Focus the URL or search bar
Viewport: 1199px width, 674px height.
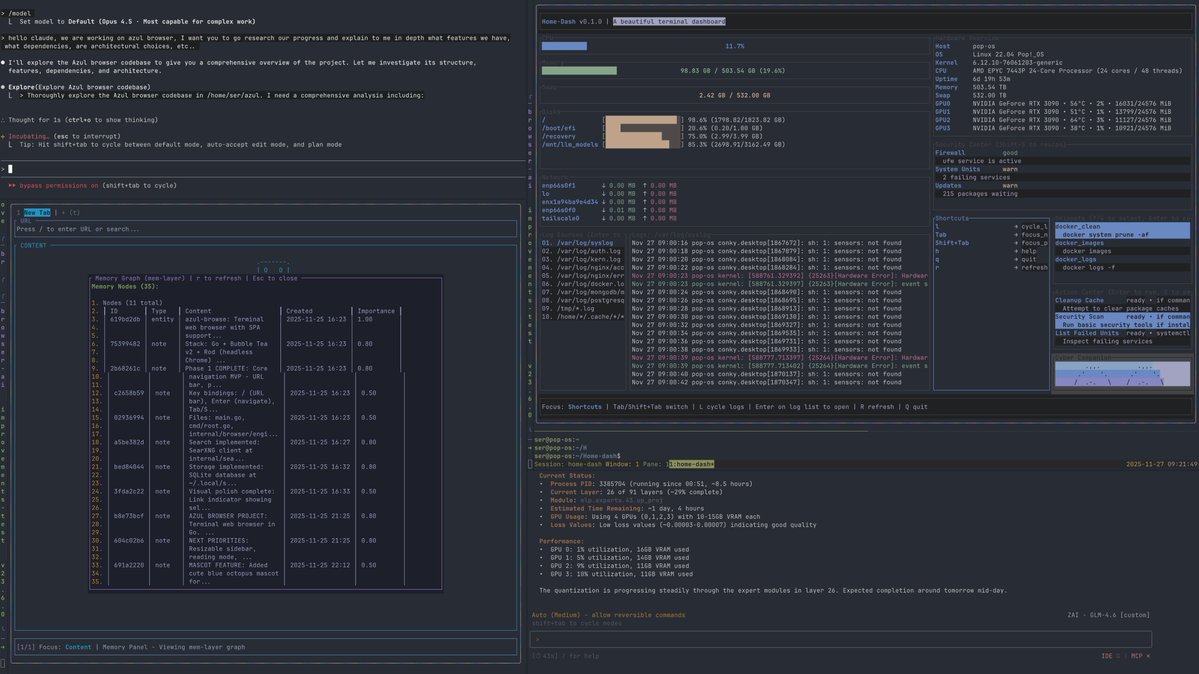[x=265, y=229]
